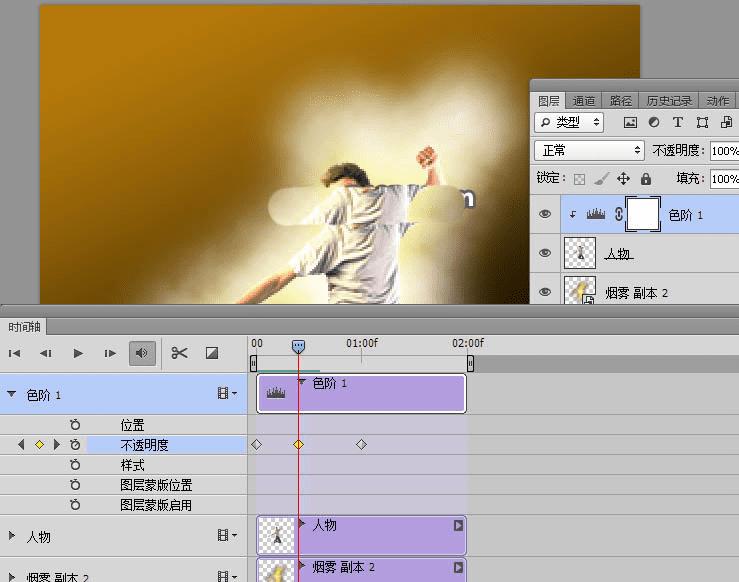The width and height of the screenshot is (739, 582).
Task: Open 烟雾 副本 2 track filmstrip menu
Action: pos(227,576)
